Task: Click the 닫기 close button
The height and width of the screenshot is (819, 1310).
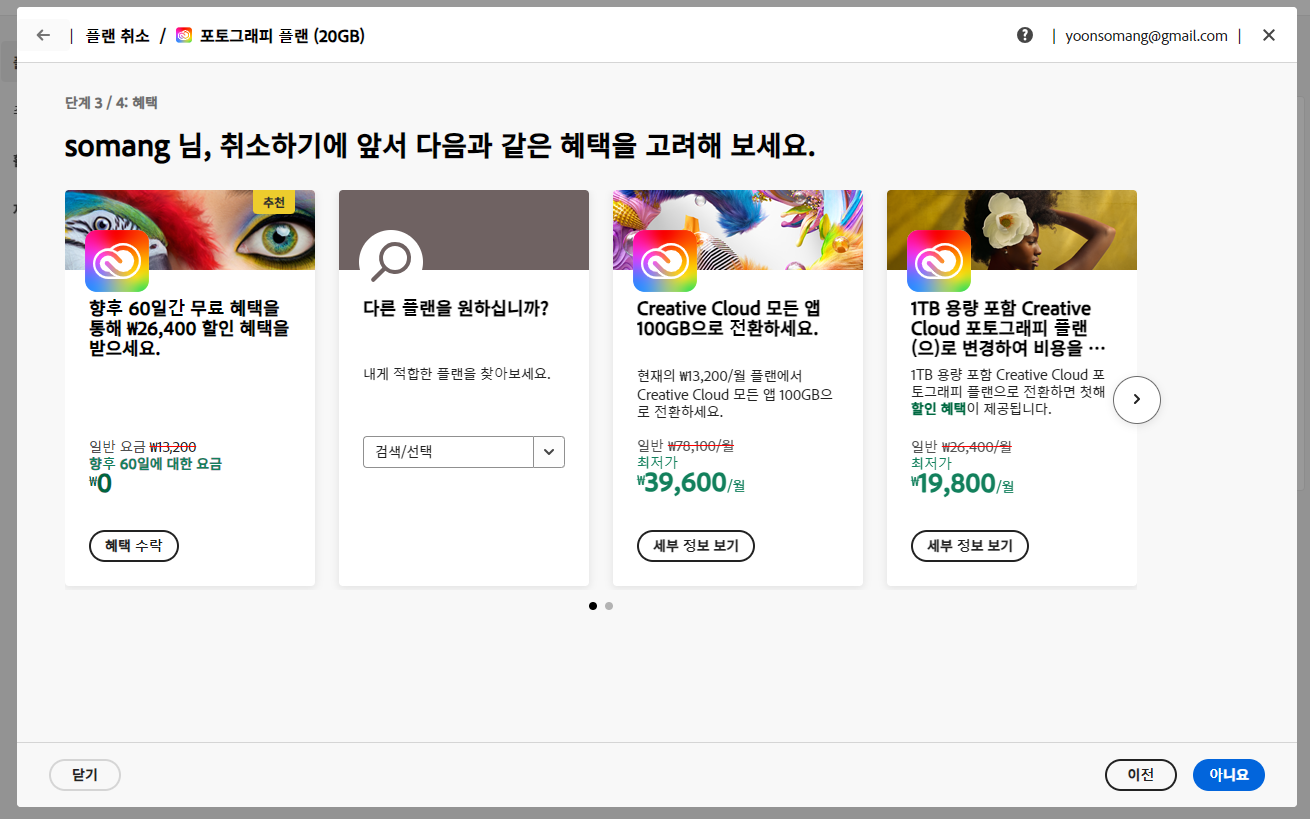Action: (x=85, y=775)
